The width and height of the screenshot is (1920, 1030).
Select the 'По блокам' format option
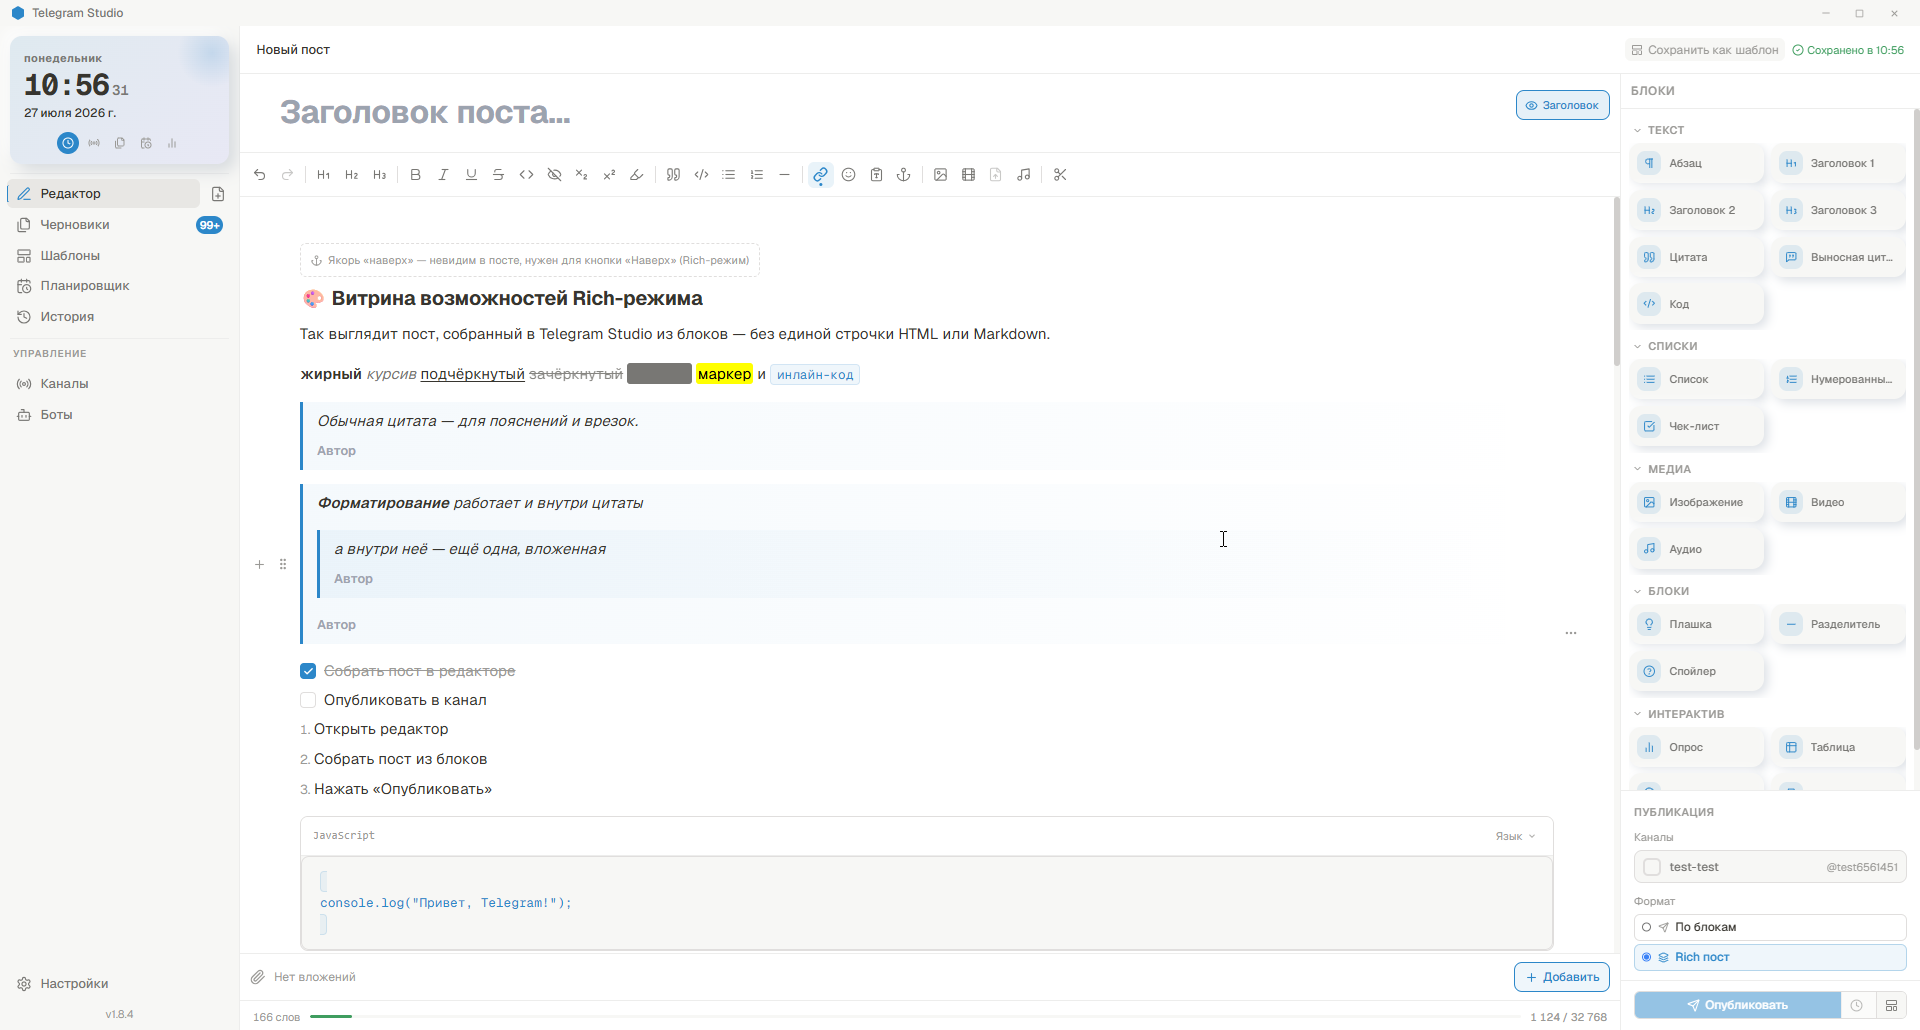point(1770,927)
